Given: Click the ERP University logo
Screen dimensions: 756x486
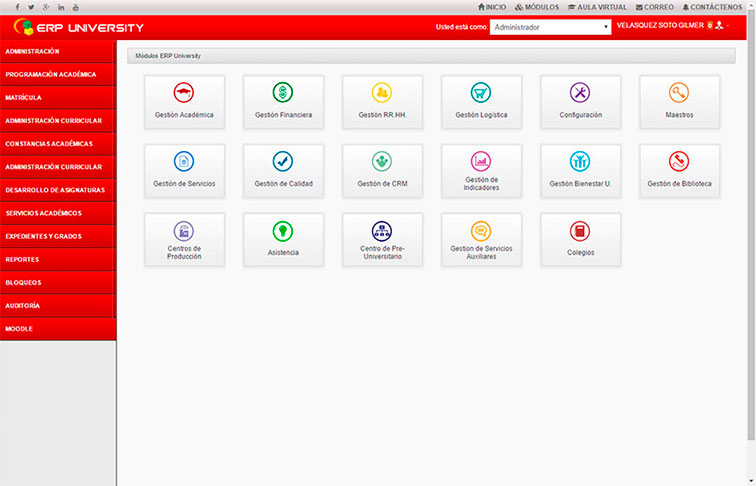Looking at the screenshot, I should (x=80, y=27).
